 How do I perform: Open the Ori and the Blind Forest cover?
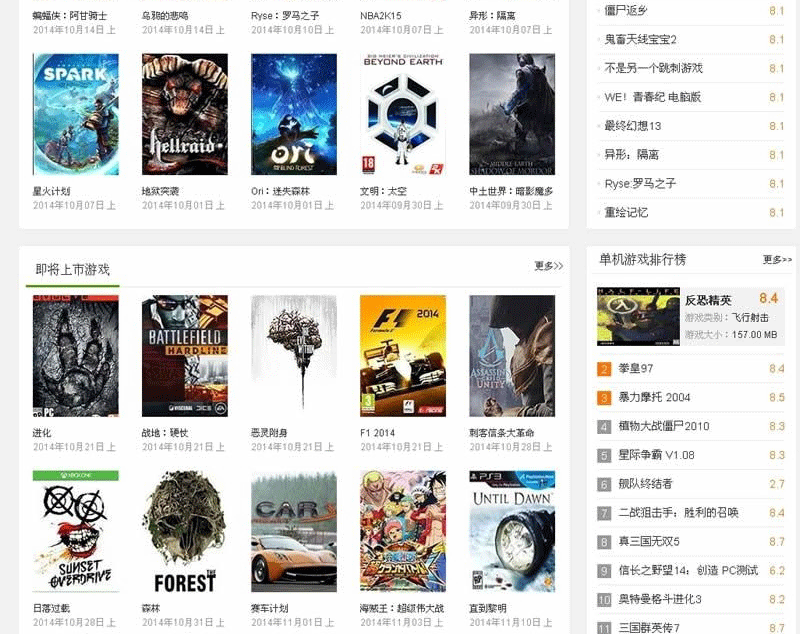294,114
